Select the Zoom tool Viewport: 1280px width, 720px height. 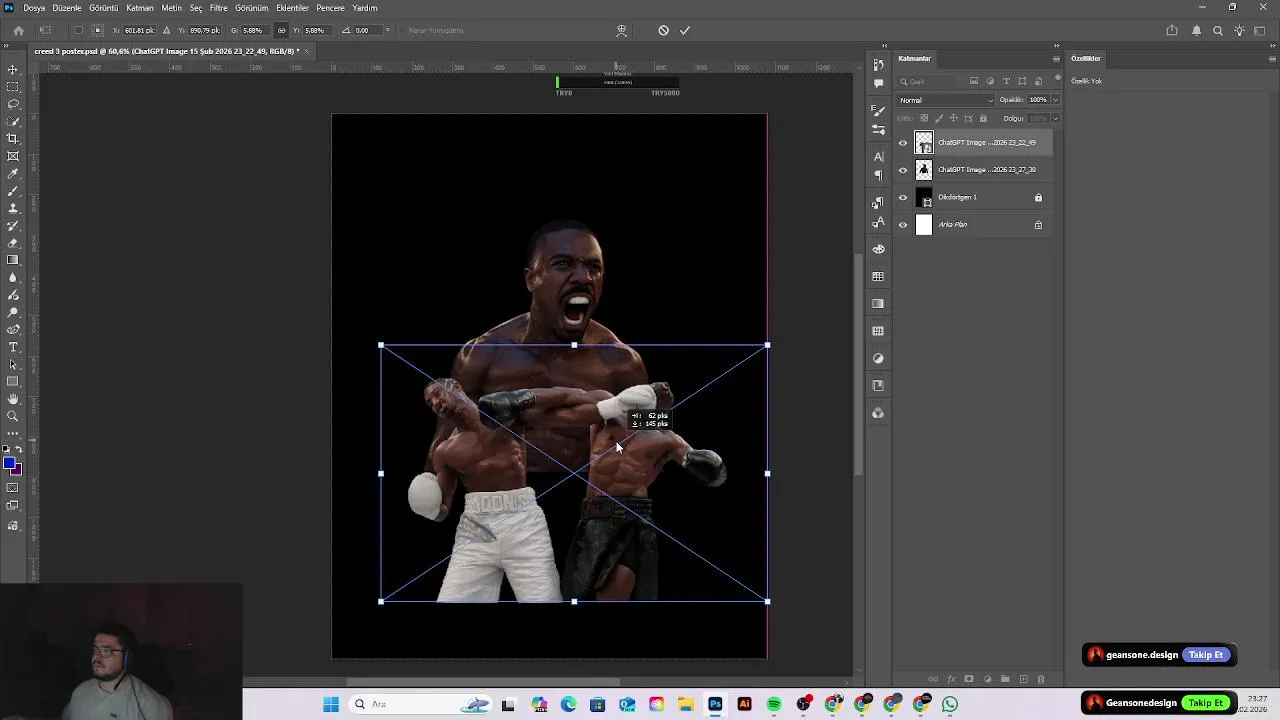[13, 416]
